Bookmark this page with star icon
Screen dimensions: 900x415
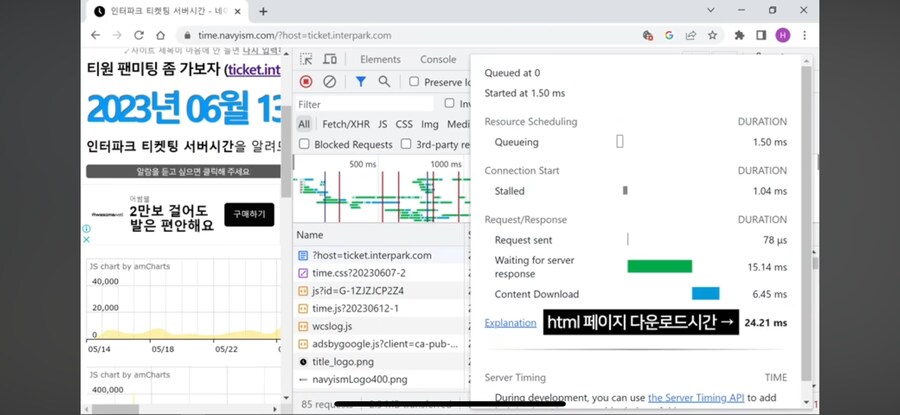[x=712, y=35]
